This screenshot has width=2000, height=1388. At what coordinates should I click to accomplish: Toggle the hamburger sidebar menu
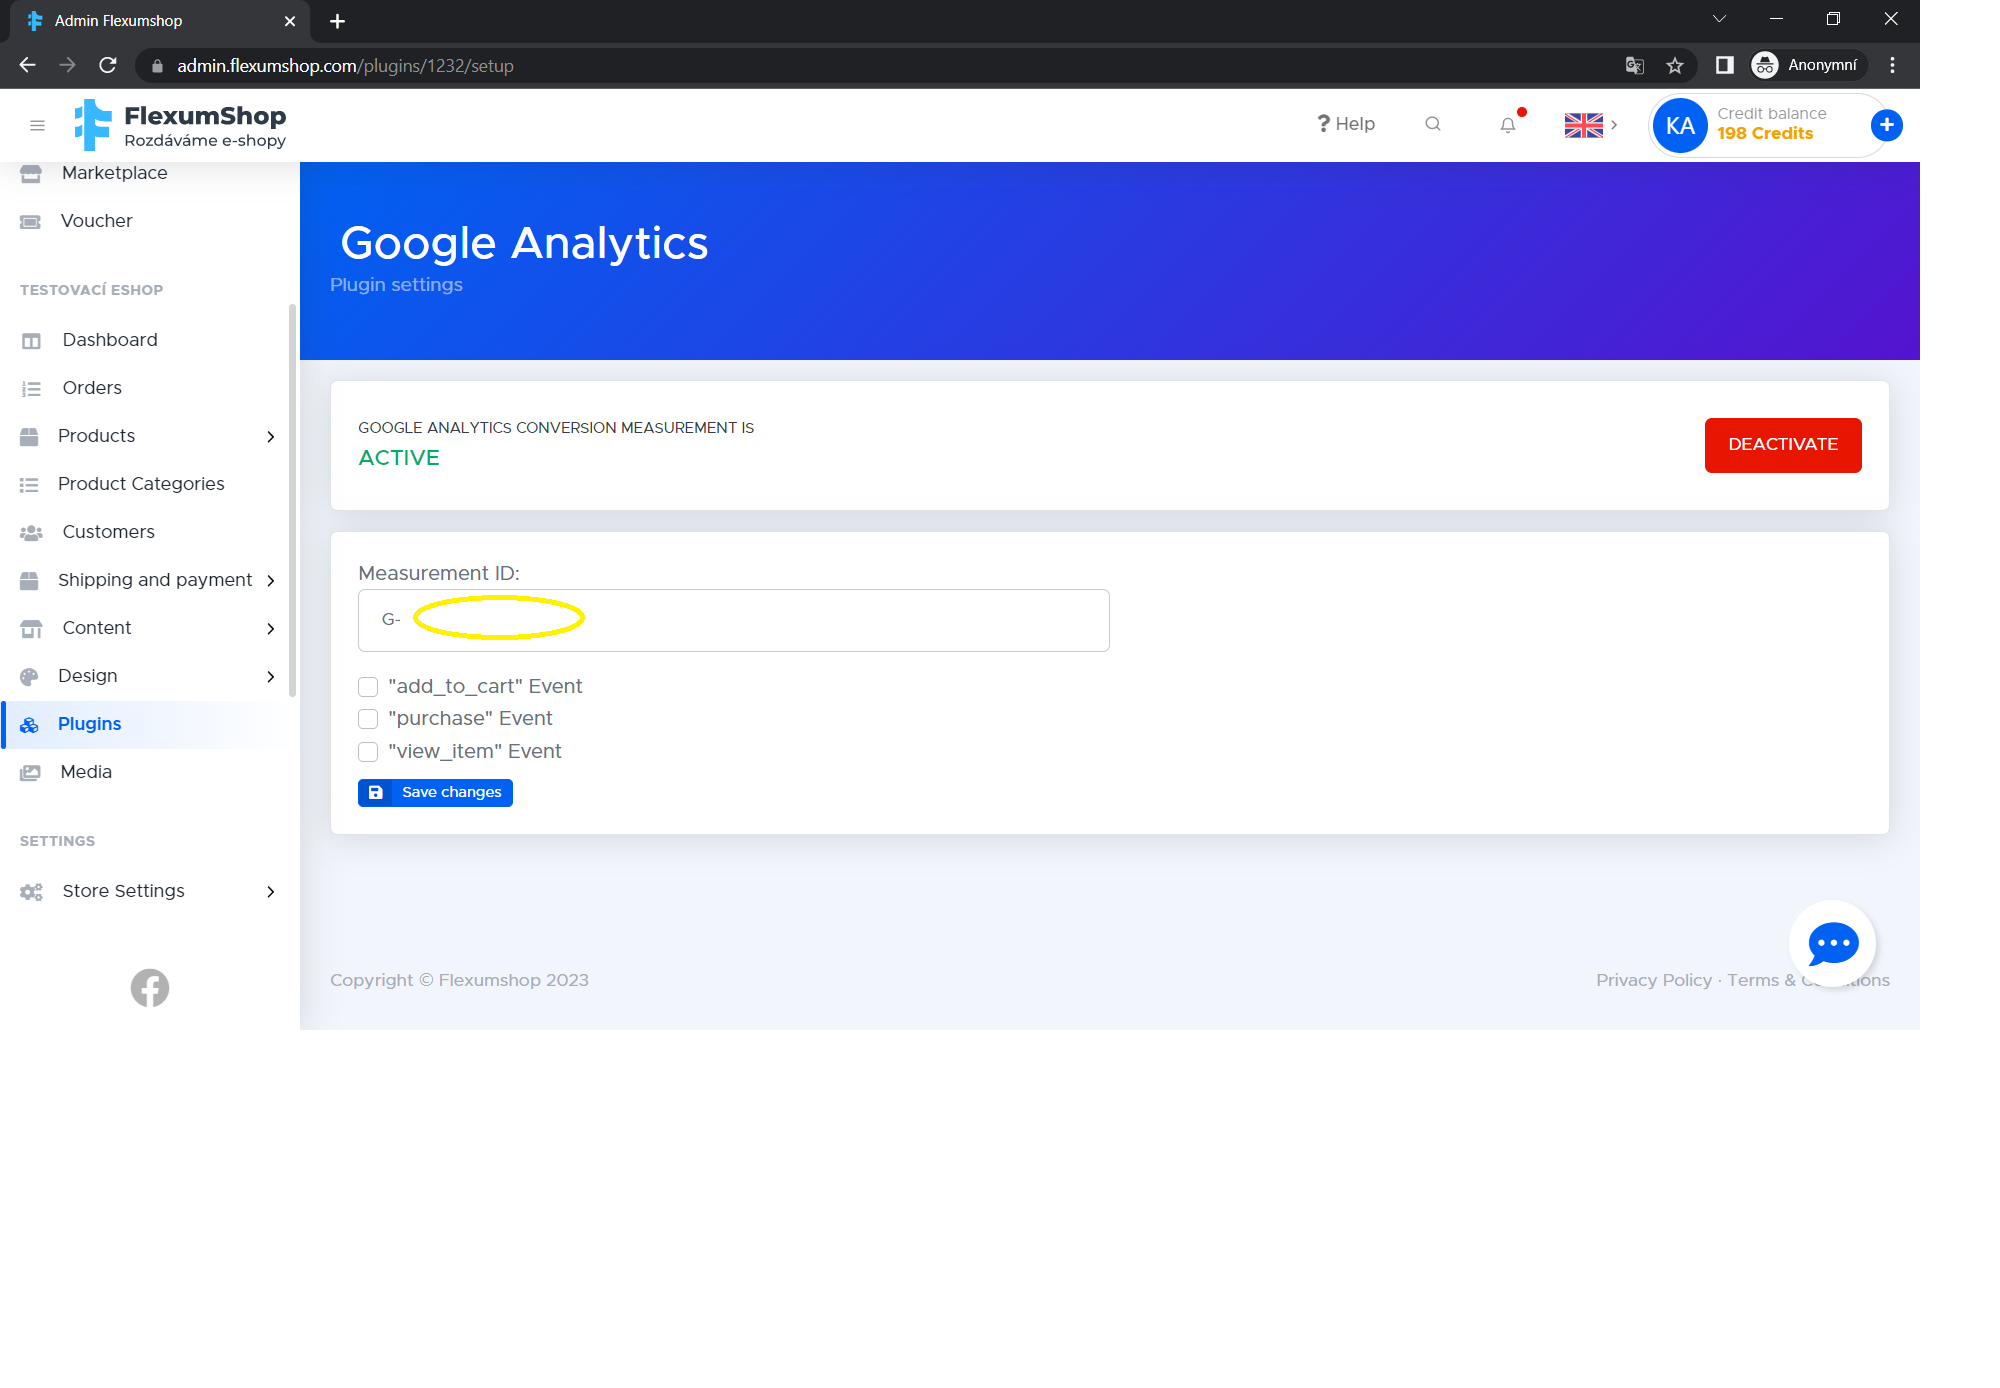pos(37,125)
